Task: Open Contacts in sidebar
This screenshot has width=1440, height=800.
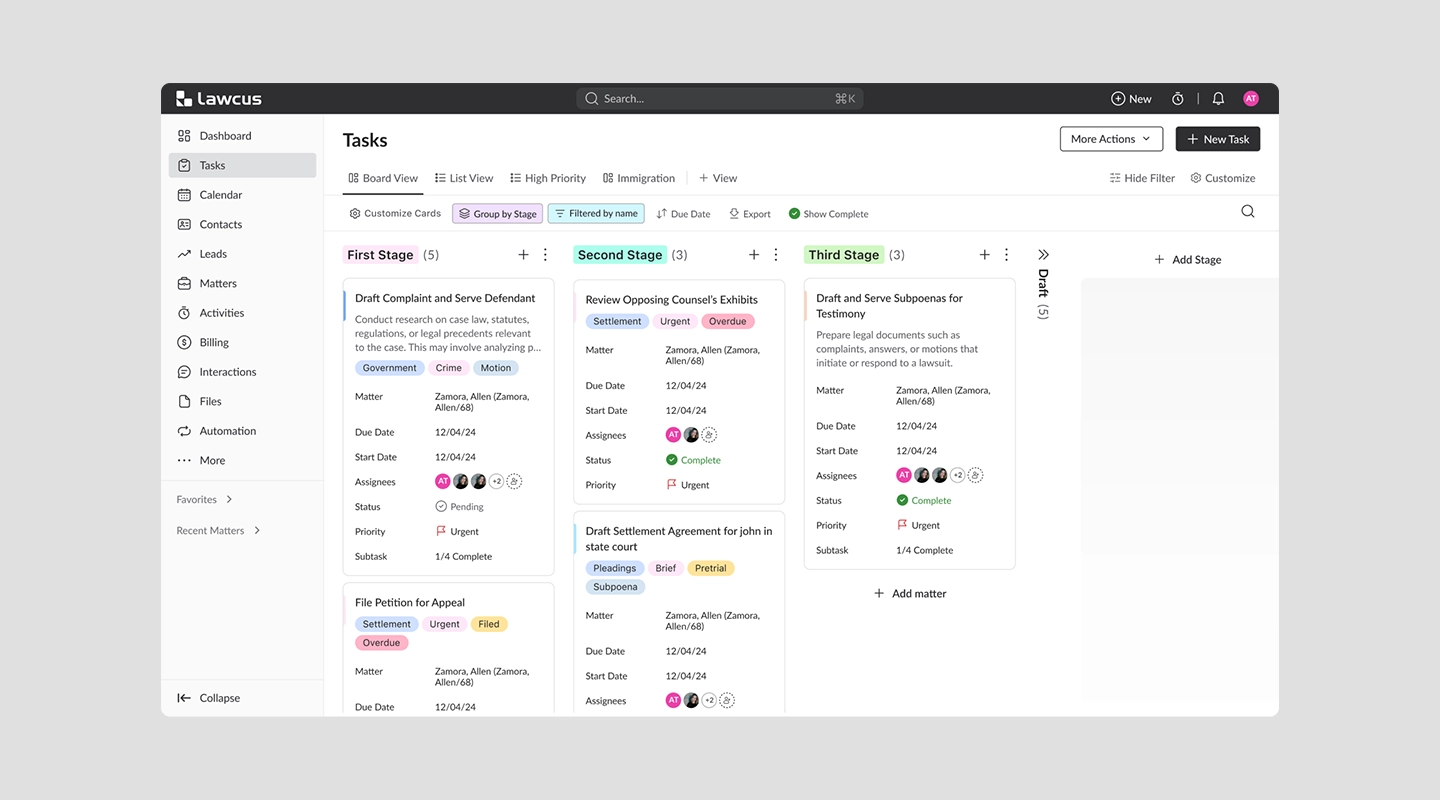Action: click(242, 224)
